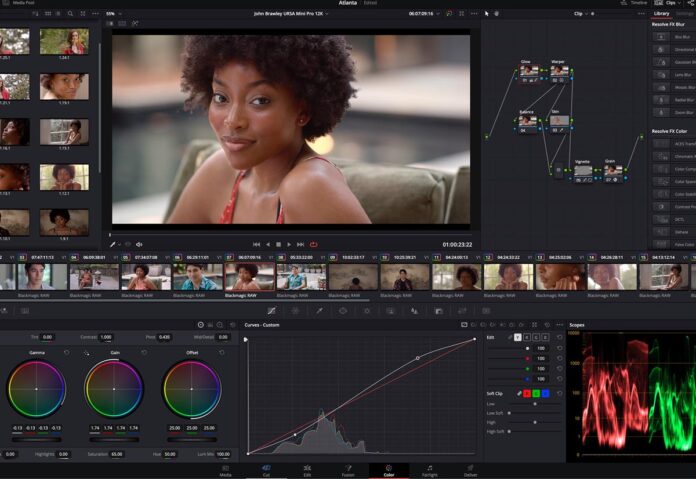Open the 3D palette icon

486,311
